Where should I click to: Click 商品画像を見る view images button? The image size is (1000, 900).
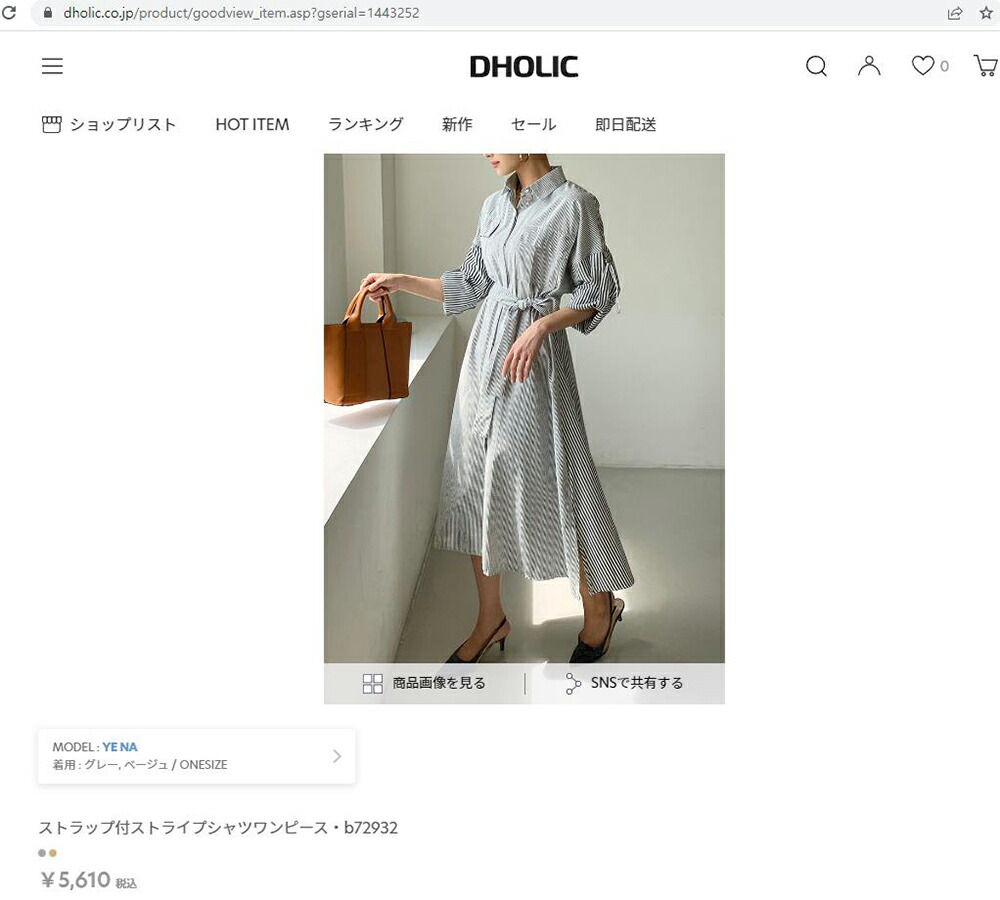pos(424,683)
